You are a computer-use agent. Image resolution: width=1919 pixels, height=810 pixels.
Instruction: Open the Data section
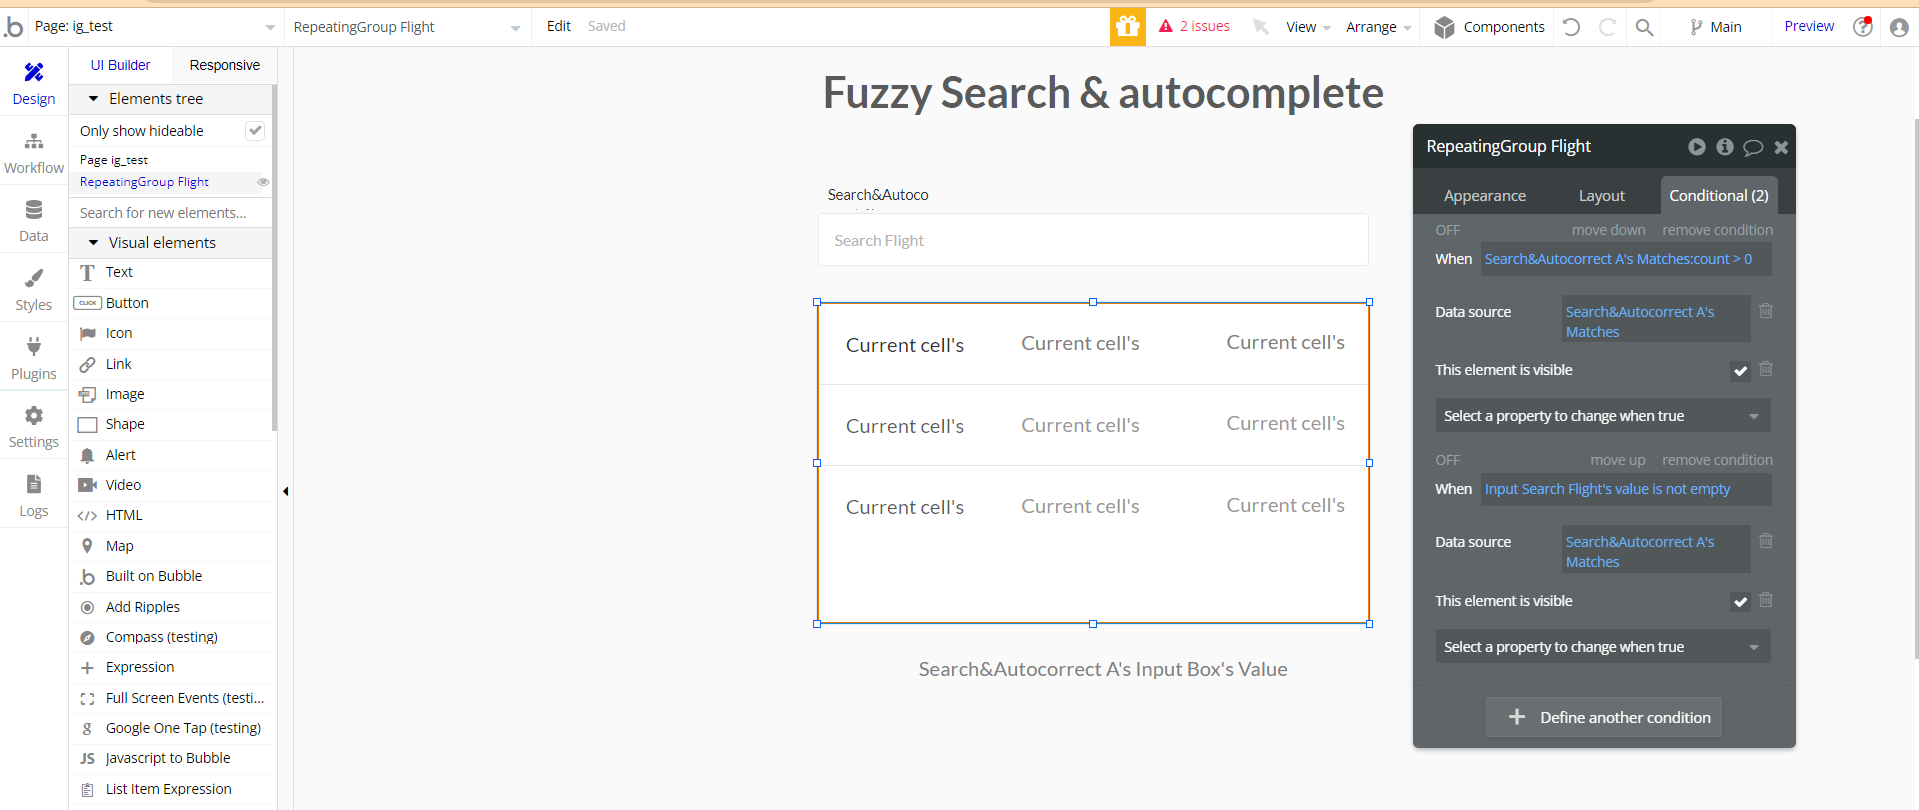[34, 221]
